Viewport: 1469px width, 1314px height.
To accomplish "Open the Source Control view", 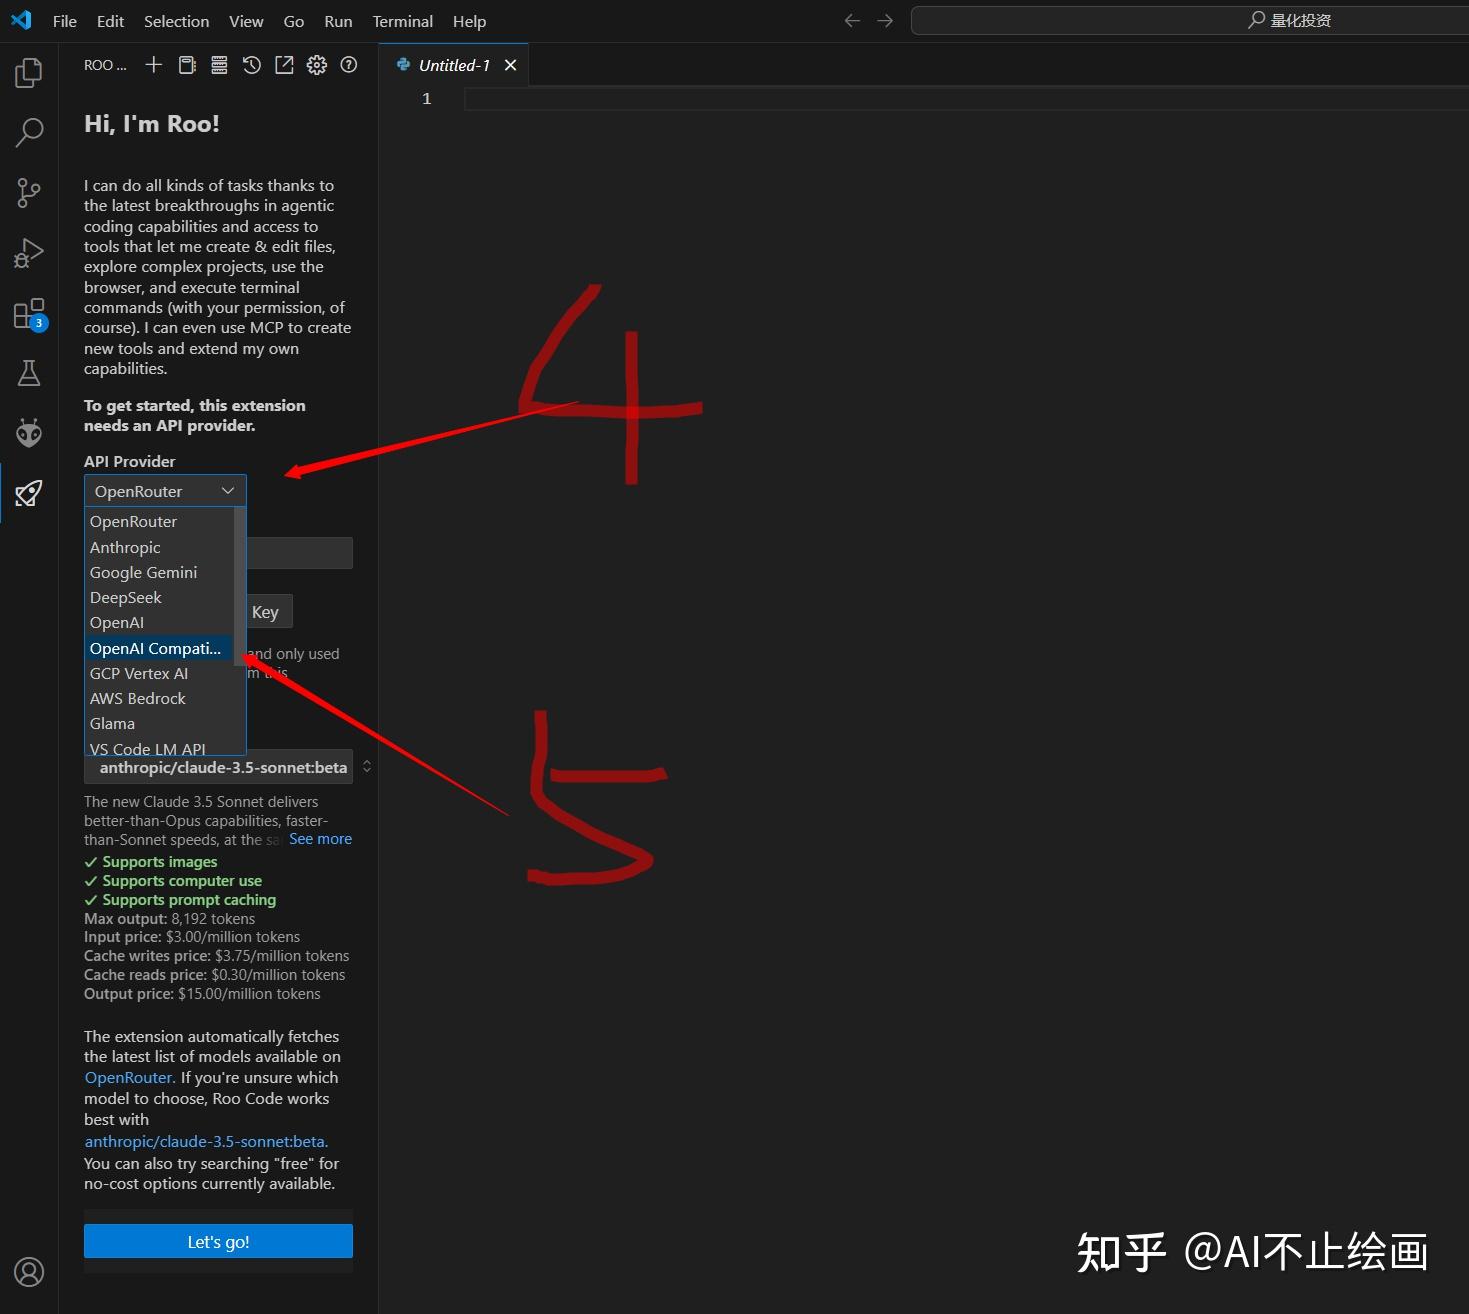I will point(29,193).
